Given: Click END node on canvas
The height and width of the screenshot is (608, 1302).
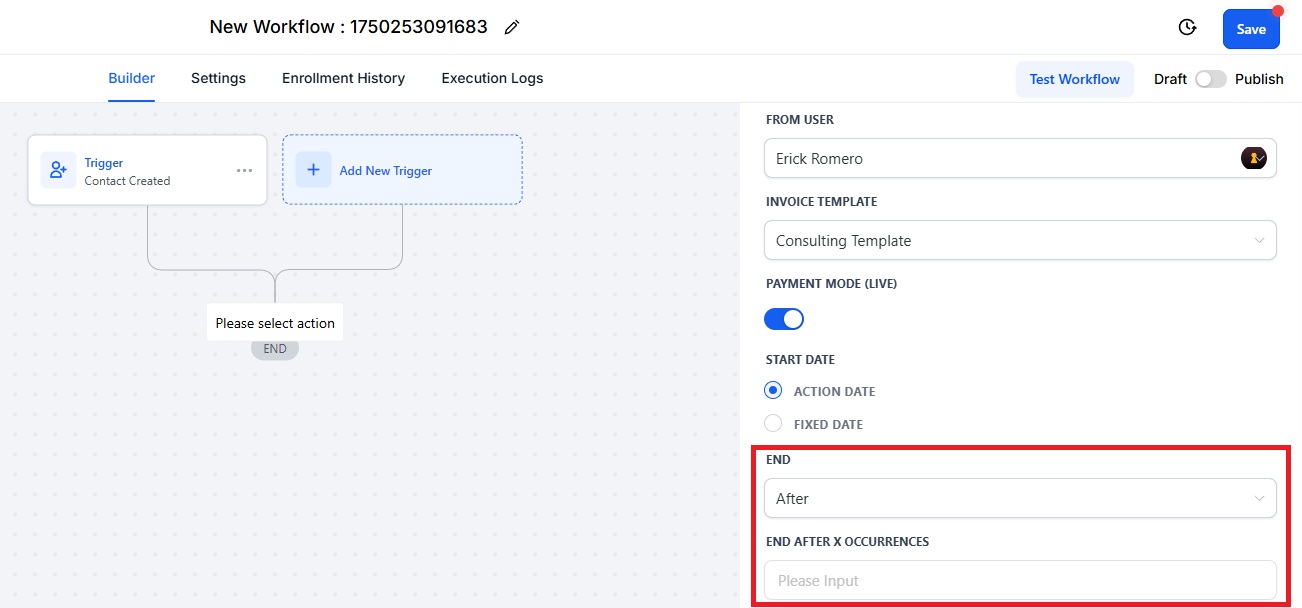Looking at the screenshot, I should pyautogui.click(x=275, y=349).
